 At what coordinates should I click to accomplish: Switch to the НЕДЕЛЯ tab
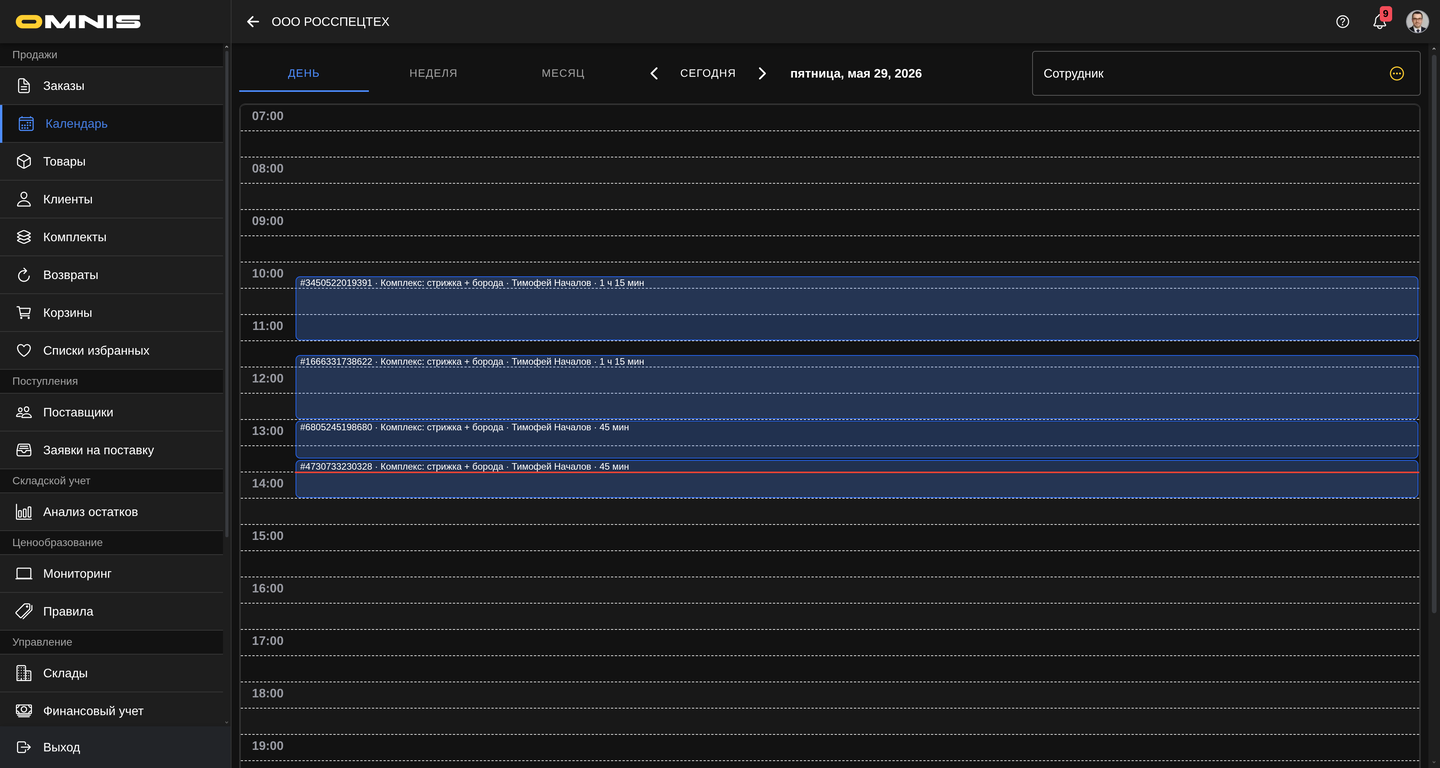(433, 74)
